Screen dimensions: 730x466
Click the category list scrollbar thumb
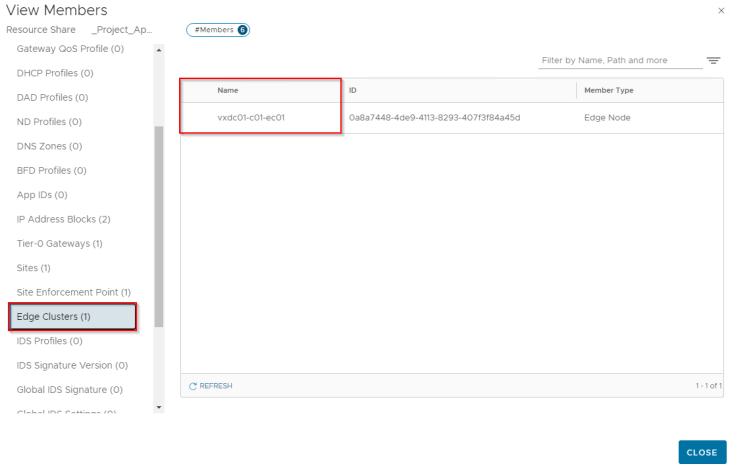coord(159,226)
